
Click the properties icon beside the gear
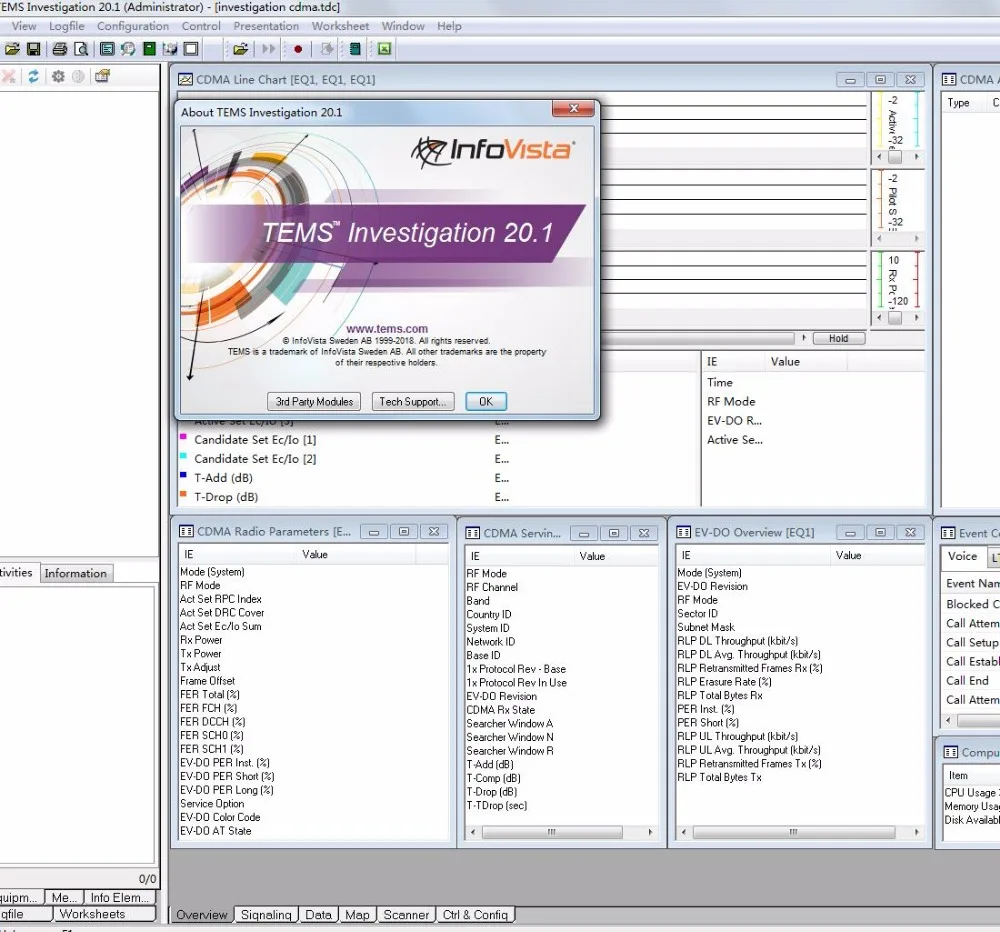pos(102,77)
